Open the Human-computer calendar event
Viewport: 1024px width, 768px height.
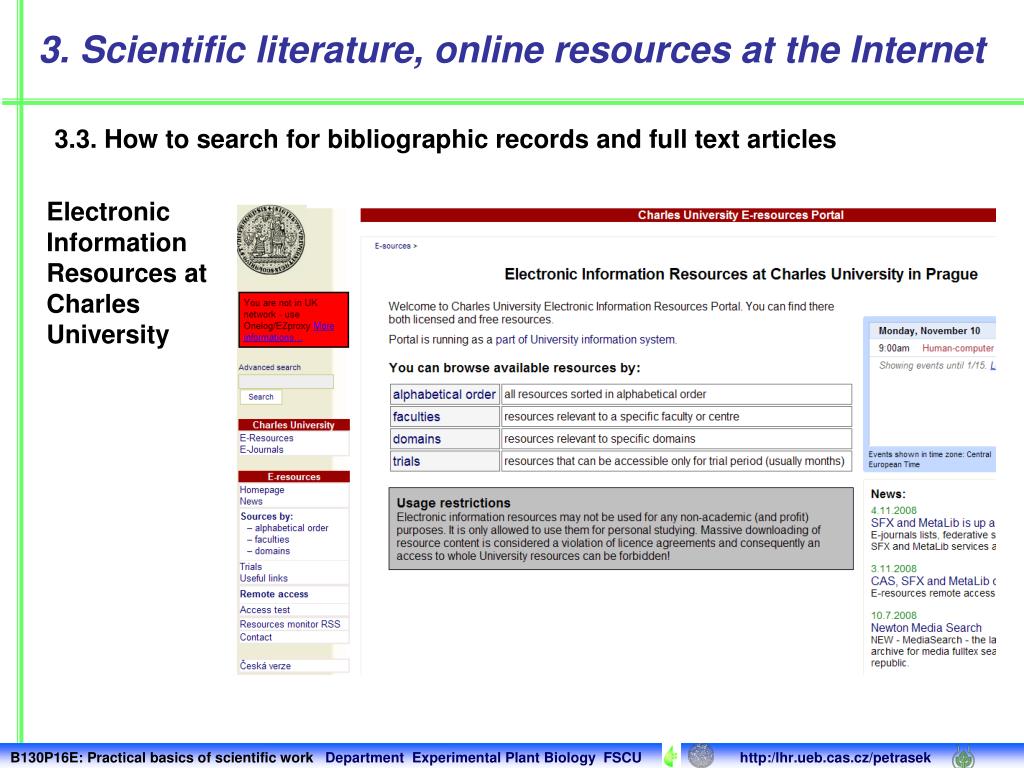coord(958,348)
